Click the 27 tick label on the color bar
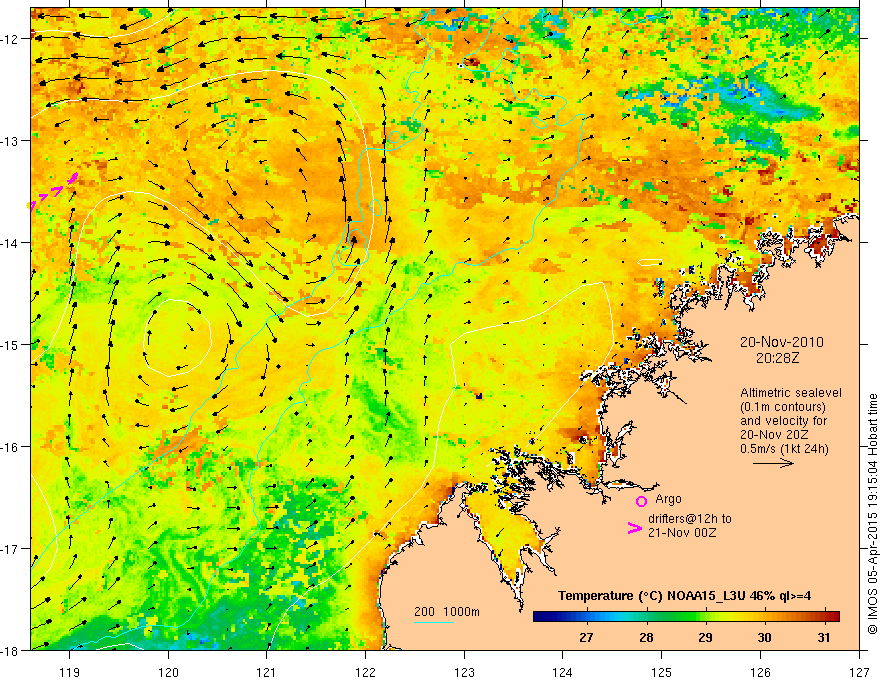This screenshot has height=680, width=880. 586,638
